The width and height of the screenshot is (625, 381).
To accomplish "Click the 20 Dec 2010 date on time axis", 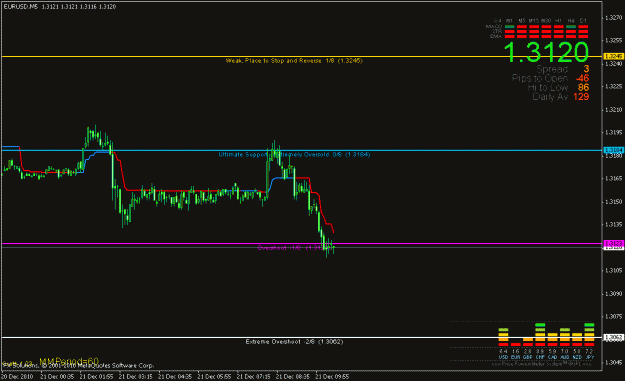I will [18, 377].
